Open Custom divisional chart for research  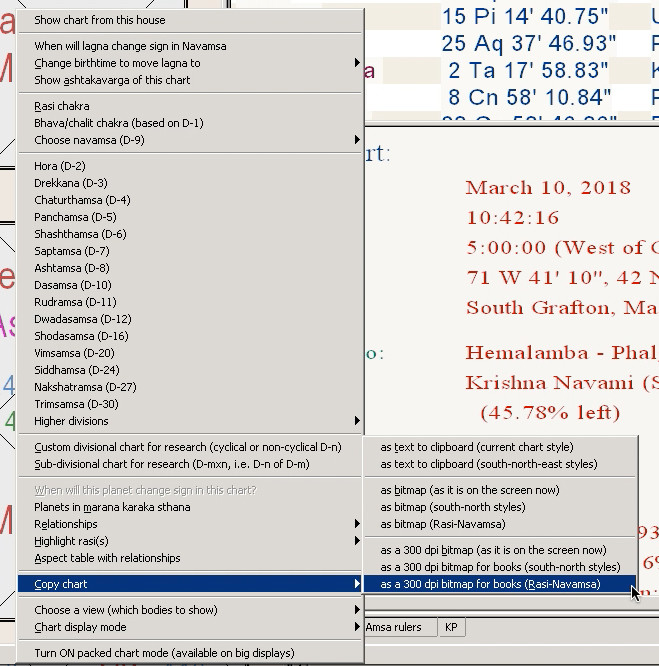[x=187, y=447]
